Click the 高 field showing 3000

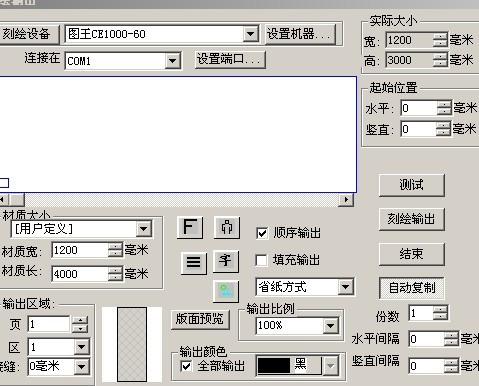pos(410,60)
